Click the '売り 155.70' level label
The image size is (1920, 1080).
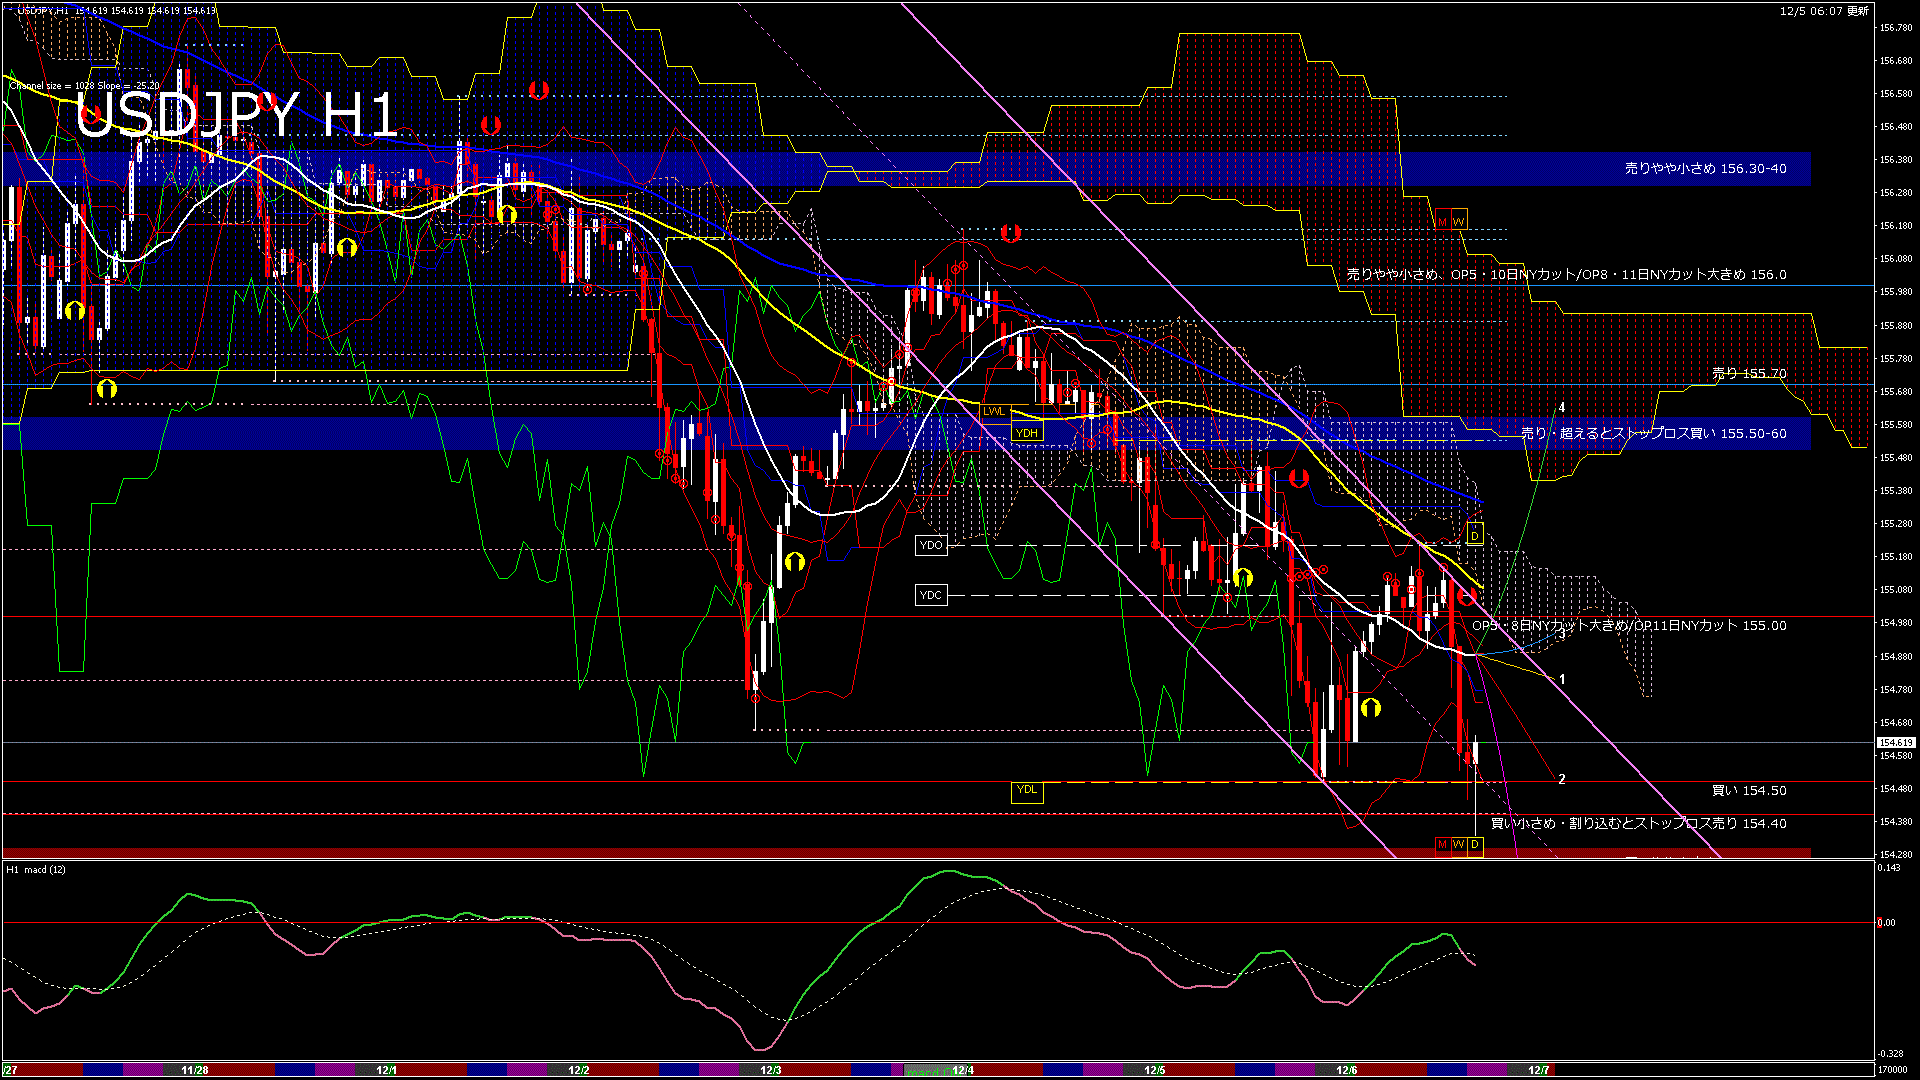point(1748,373)
